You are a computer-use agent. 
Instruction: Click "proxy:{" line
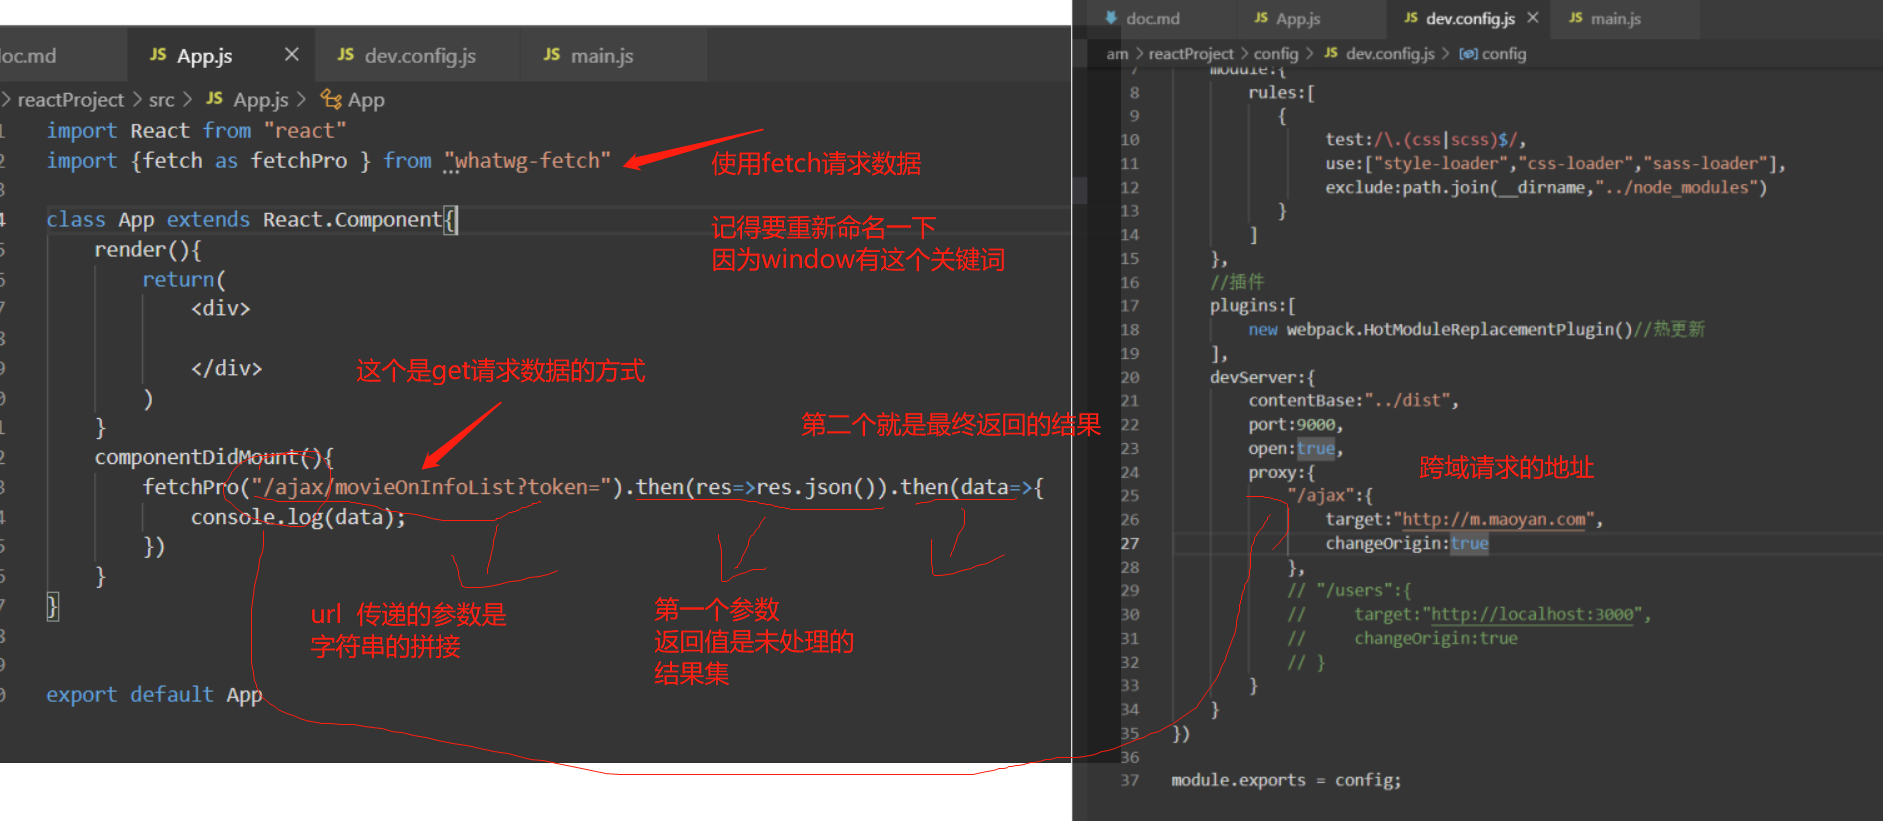click(1281, 473)
